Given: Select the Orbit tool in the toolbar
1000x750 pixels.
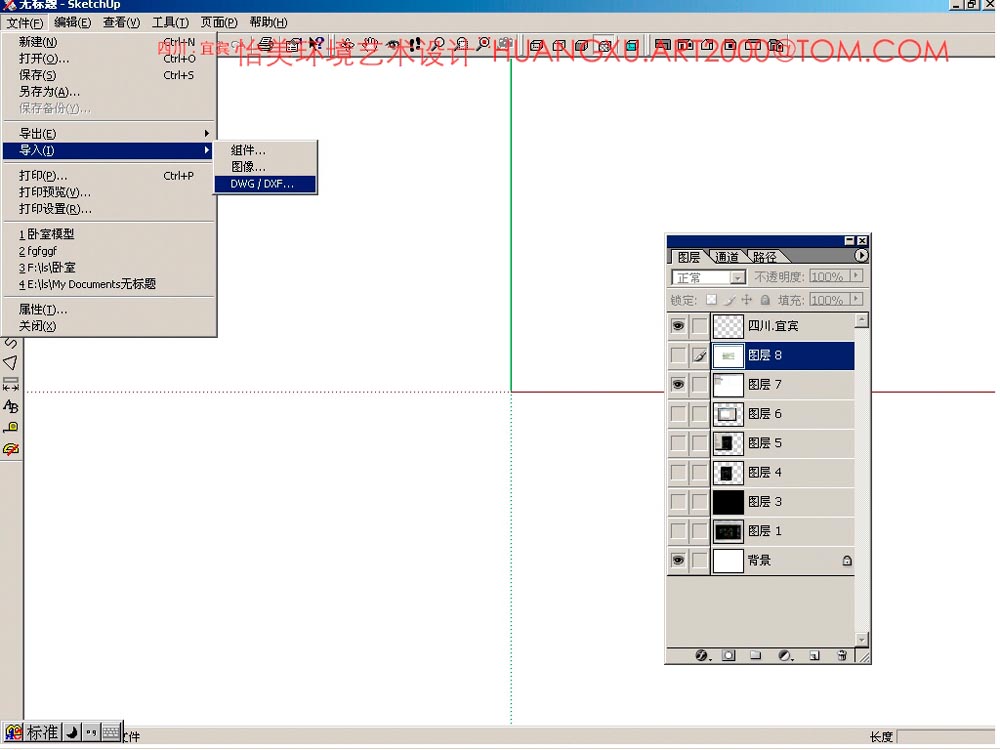Looking at the screenshot, I should [346, 45].
